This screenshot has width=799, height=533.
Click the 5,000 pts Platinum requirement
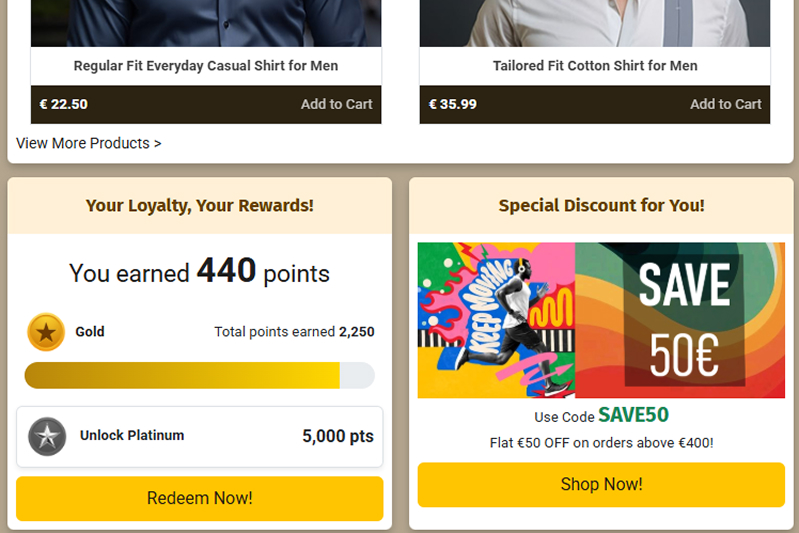pyautogui.click(x=338, y=436)
